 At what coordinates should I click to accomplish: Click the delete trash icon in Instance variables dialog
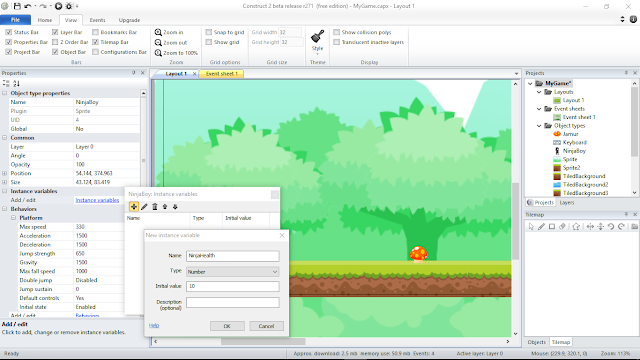click(x=155, y=207)
